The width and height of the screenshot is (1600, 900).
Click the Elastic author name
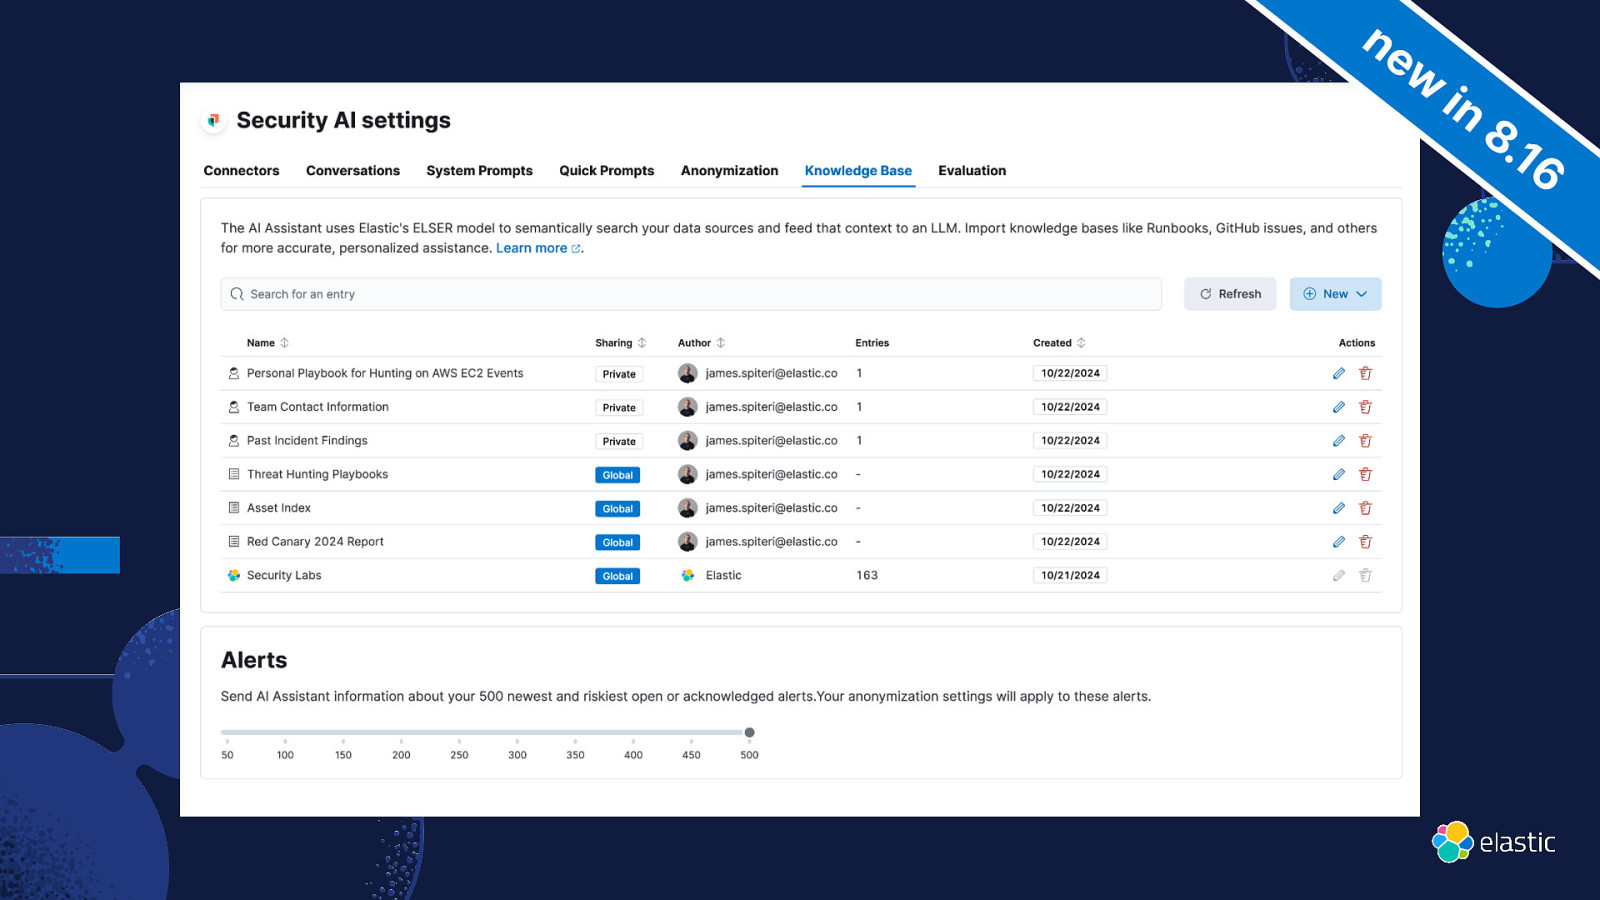[x=723, y=575]
